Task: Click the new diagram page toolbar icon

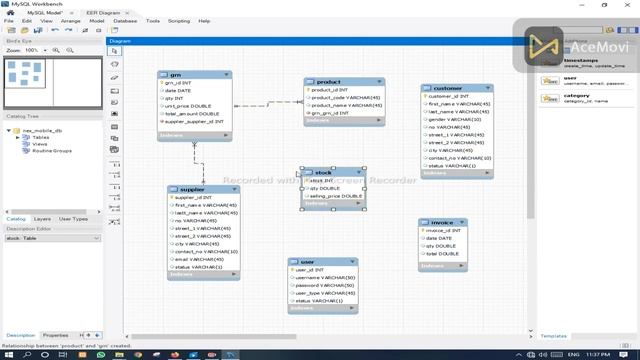Action: tap(115, 30)
